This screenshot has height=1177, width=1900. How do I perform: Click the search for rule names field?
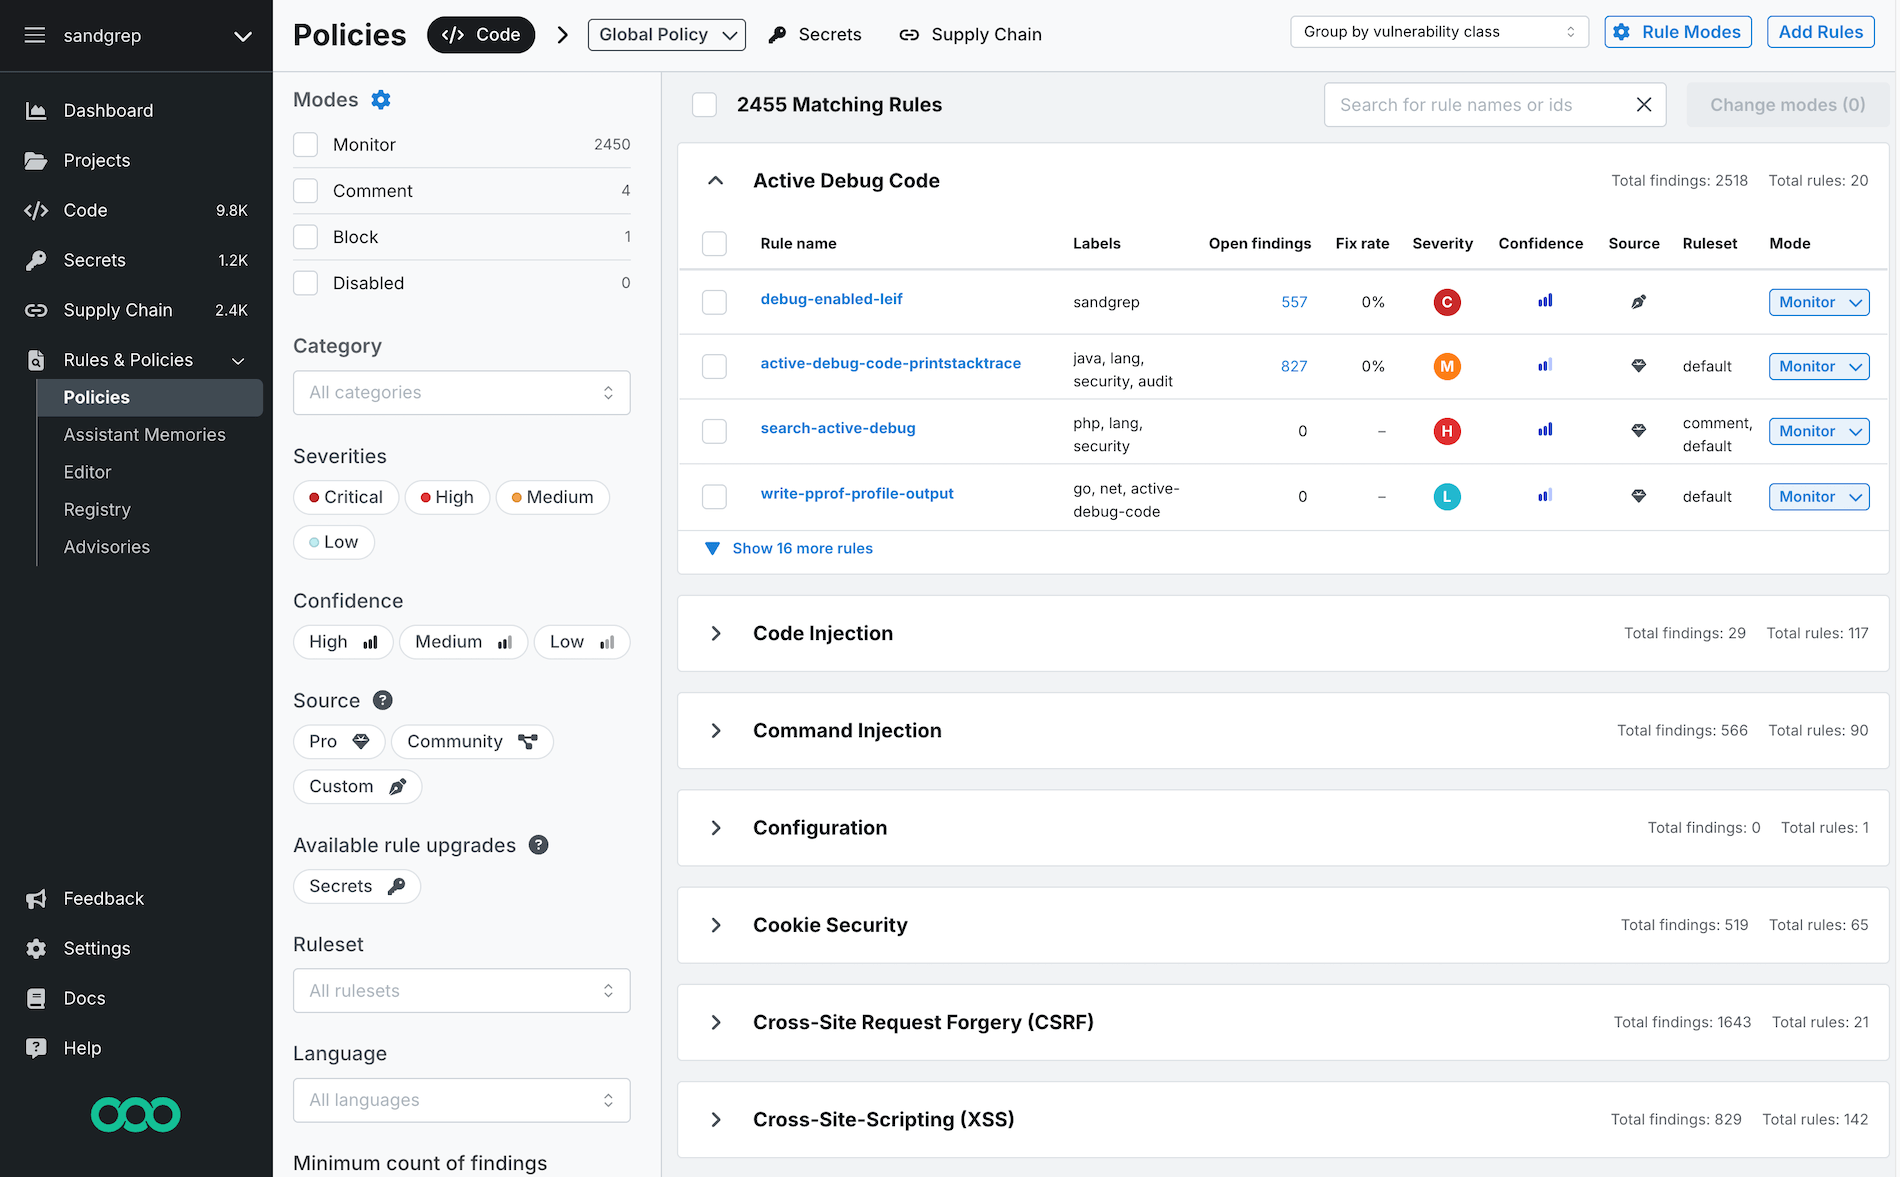point(1470,104)
